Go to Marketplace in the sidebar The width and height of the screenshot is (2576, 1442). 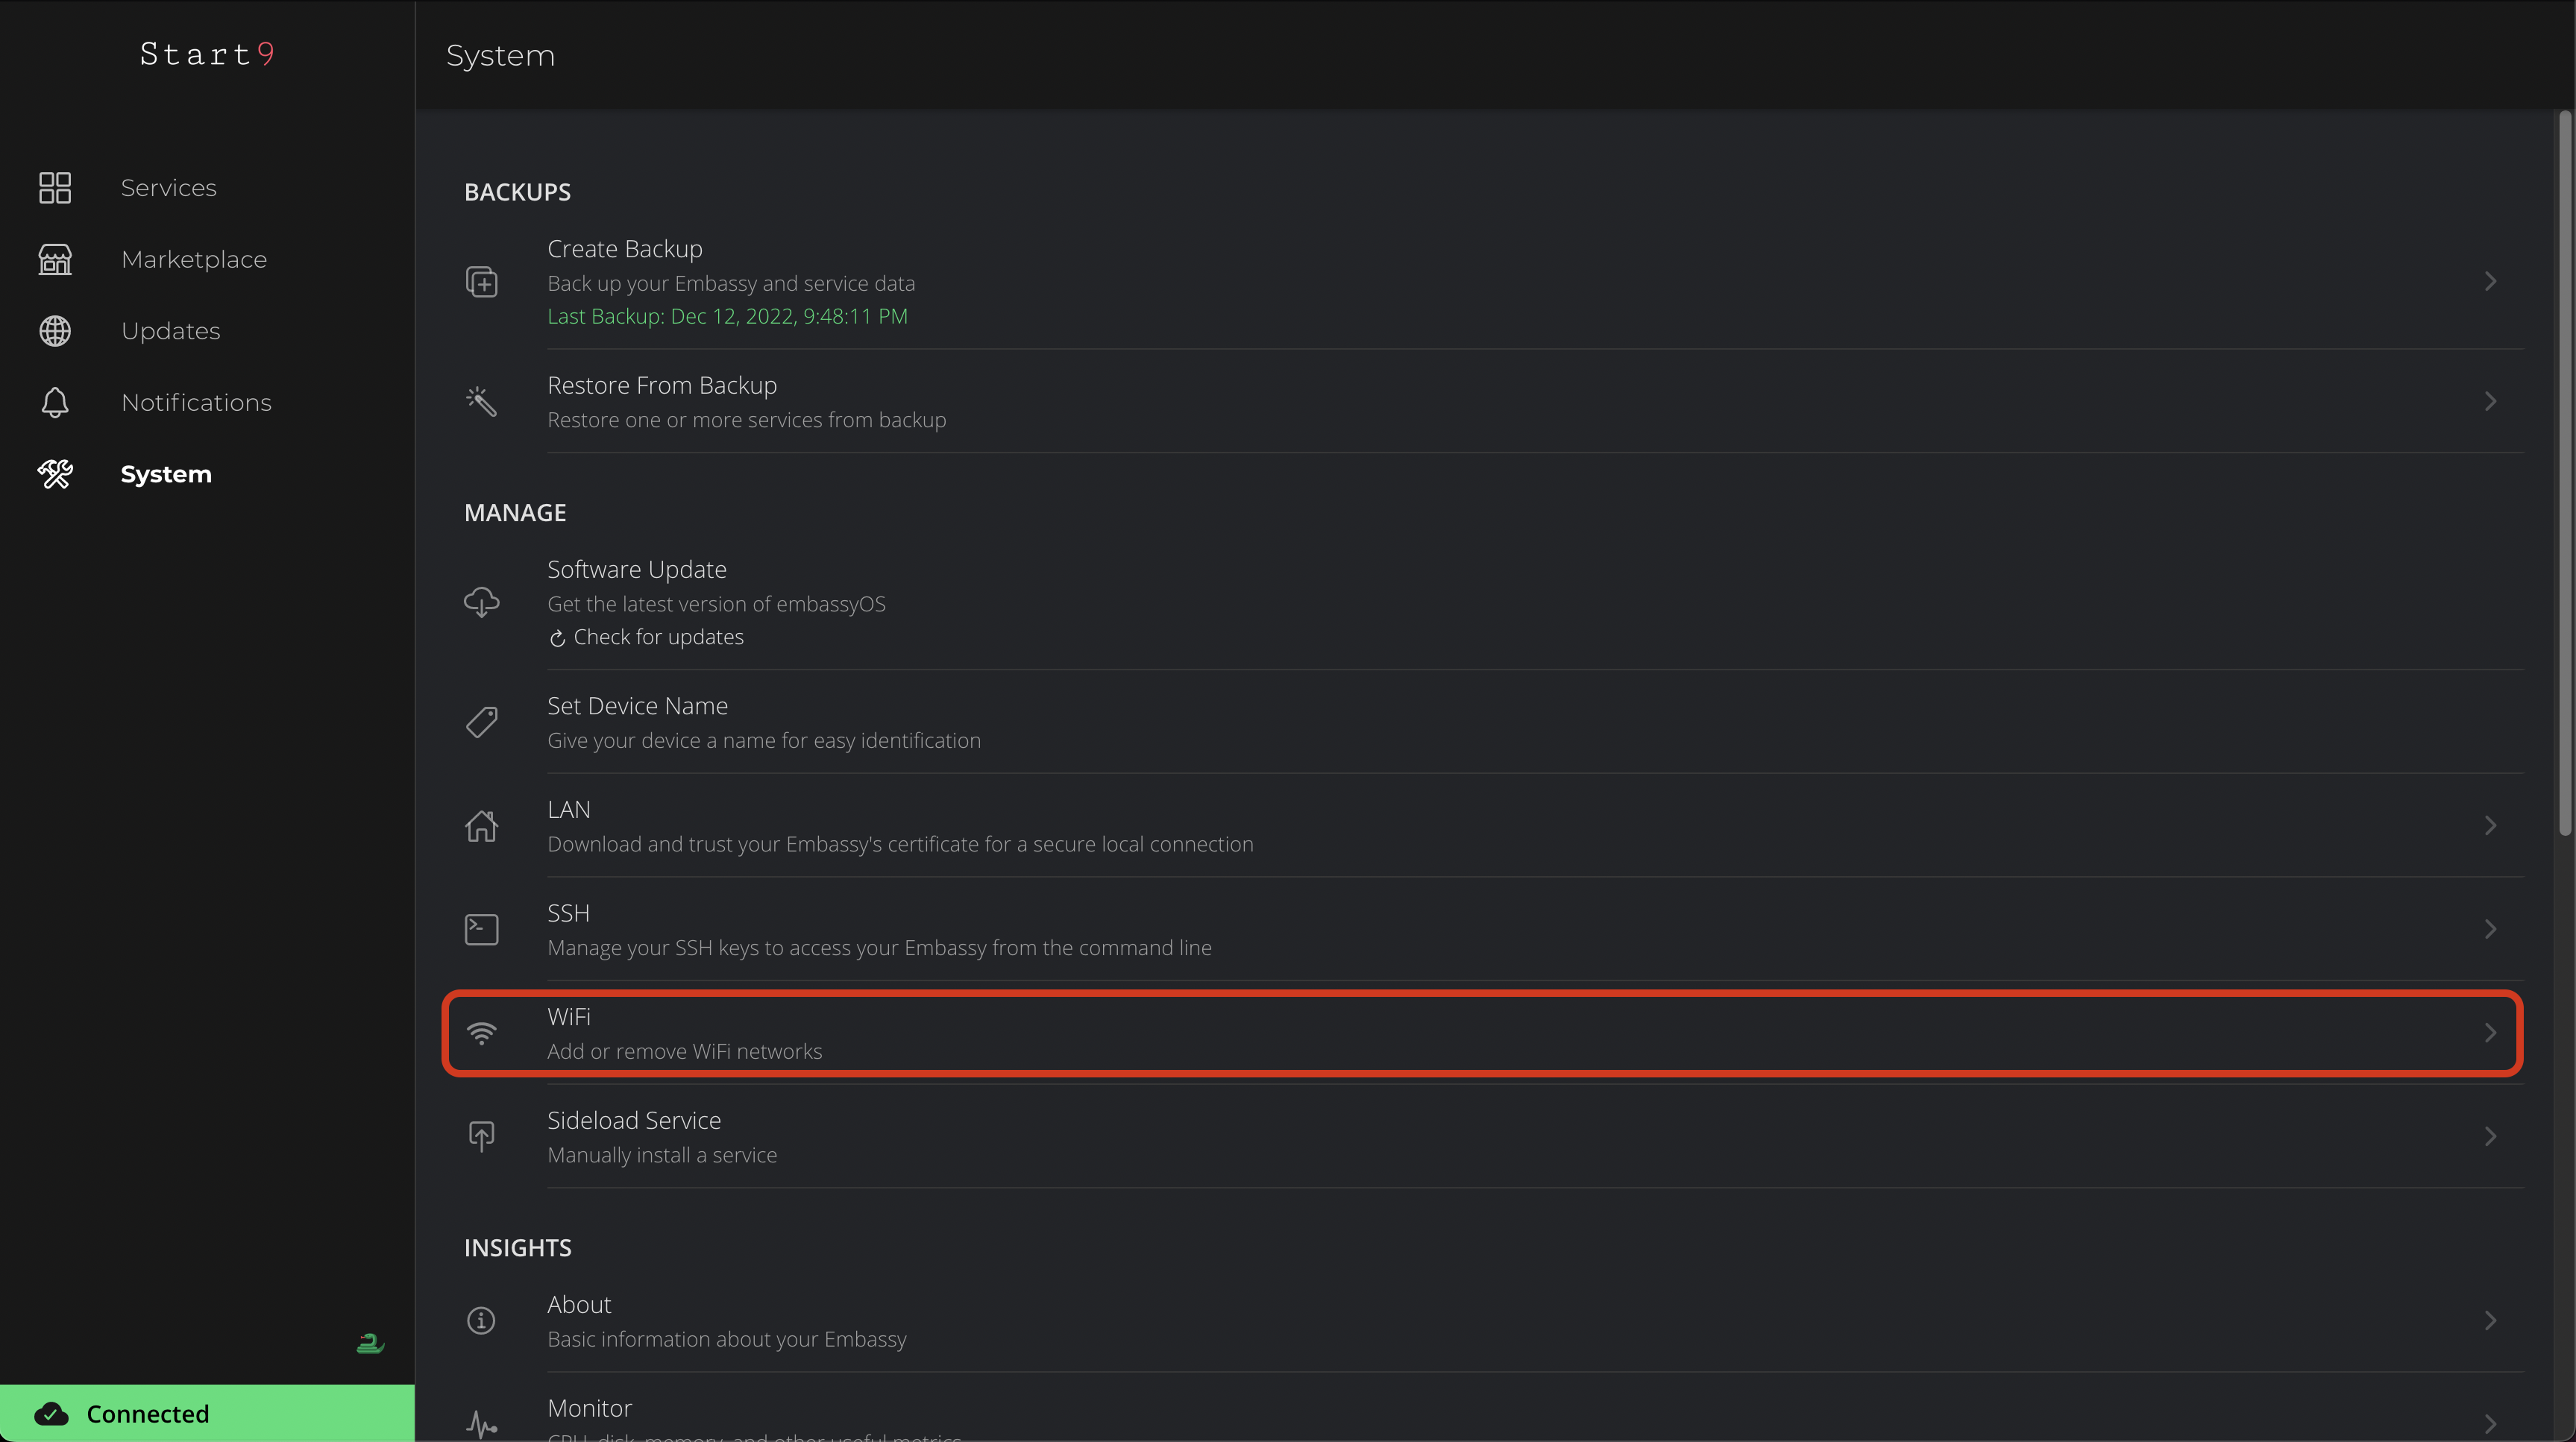pyautogui.click(x=194, y=260)
